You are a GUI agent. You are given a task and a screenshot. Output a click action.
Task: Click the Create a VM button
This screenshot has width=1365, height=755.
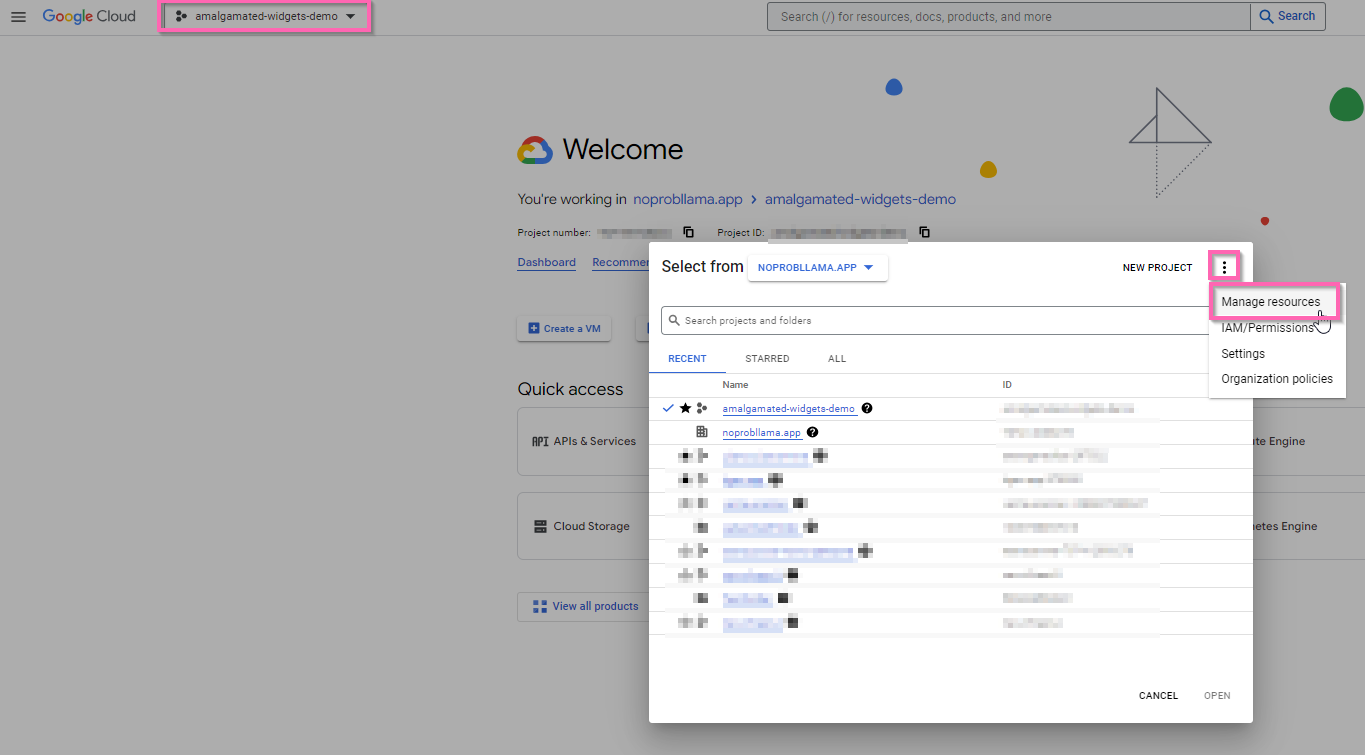tap(564, 328)
